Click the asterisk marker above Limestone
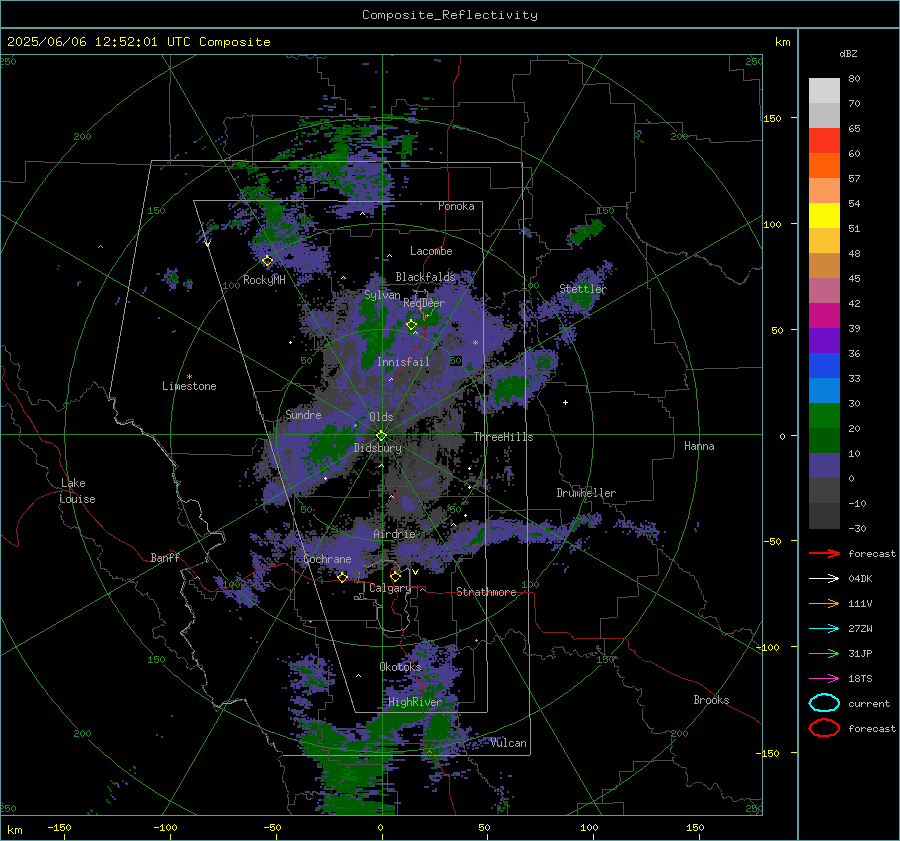 coord(189,377)
